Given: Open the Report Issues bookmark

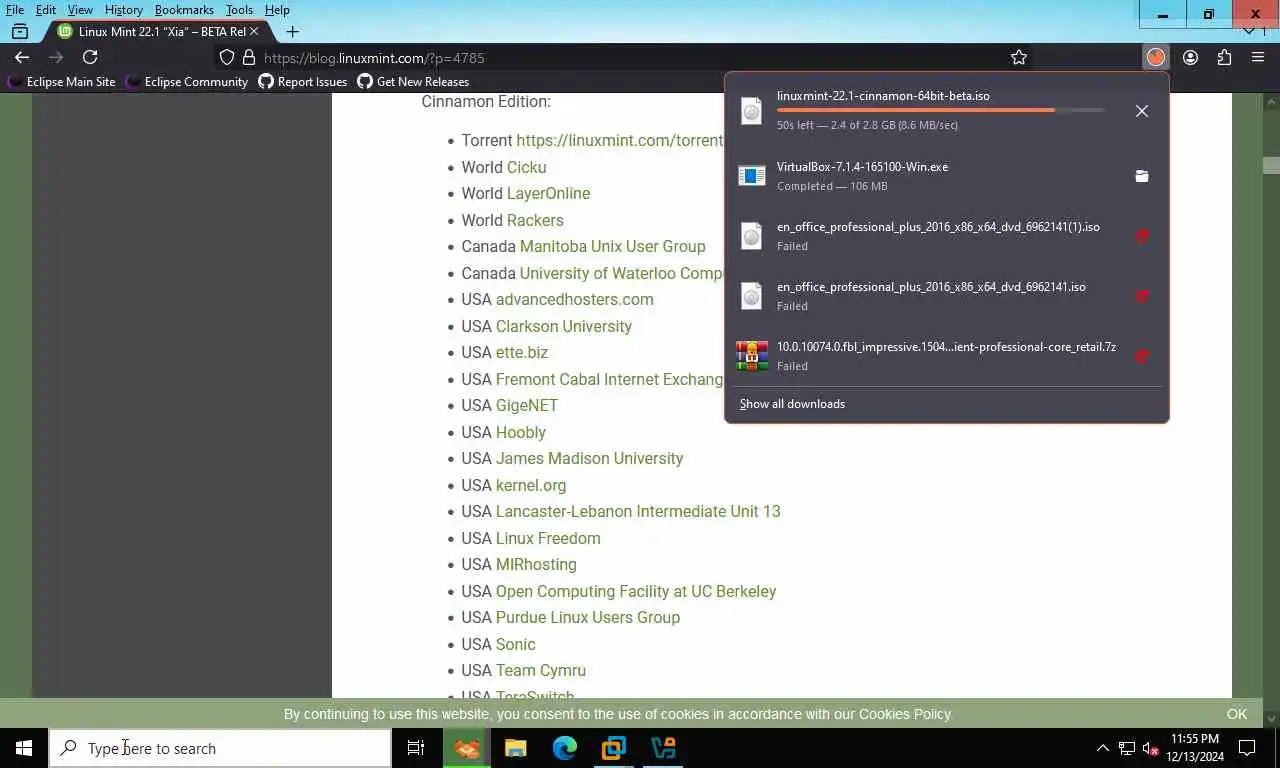Looking at the screenshot, I should pyautogui.click(x=303, y=82).
